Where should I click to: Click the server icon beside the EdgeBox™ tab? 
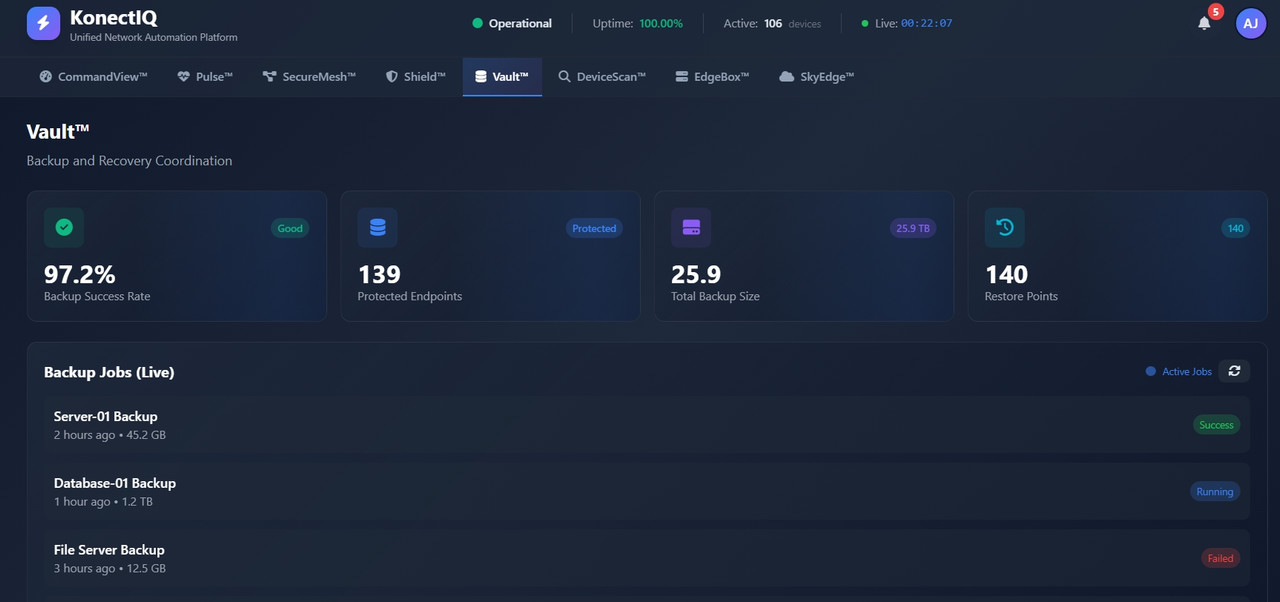pos(682,77)
